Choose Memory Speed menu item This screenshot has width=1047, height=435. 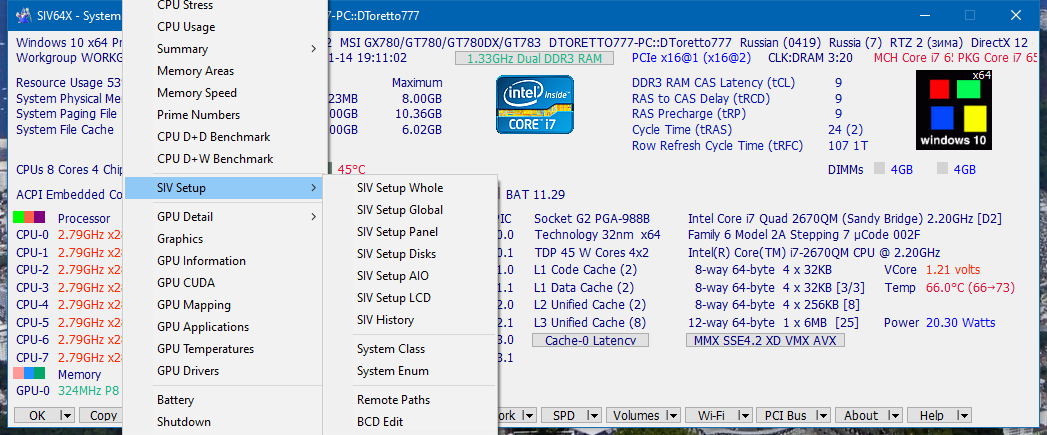coord(225,93)
